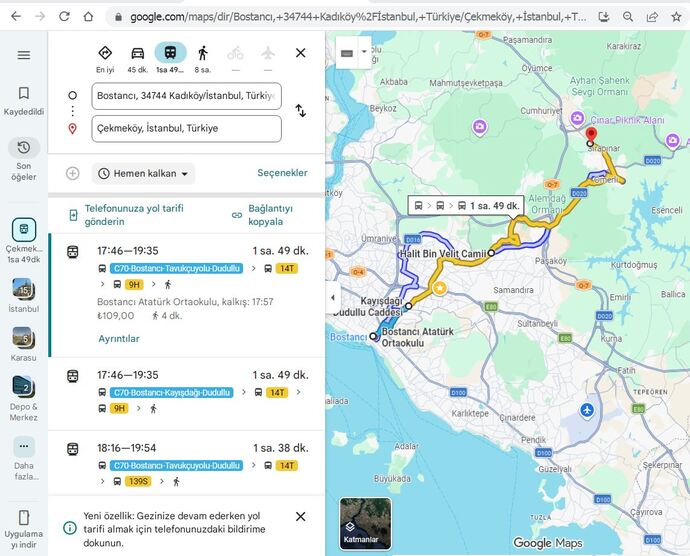690x556 pixels.
Task: Click the share page icon in address bar
Action: (x=652, y=17)
